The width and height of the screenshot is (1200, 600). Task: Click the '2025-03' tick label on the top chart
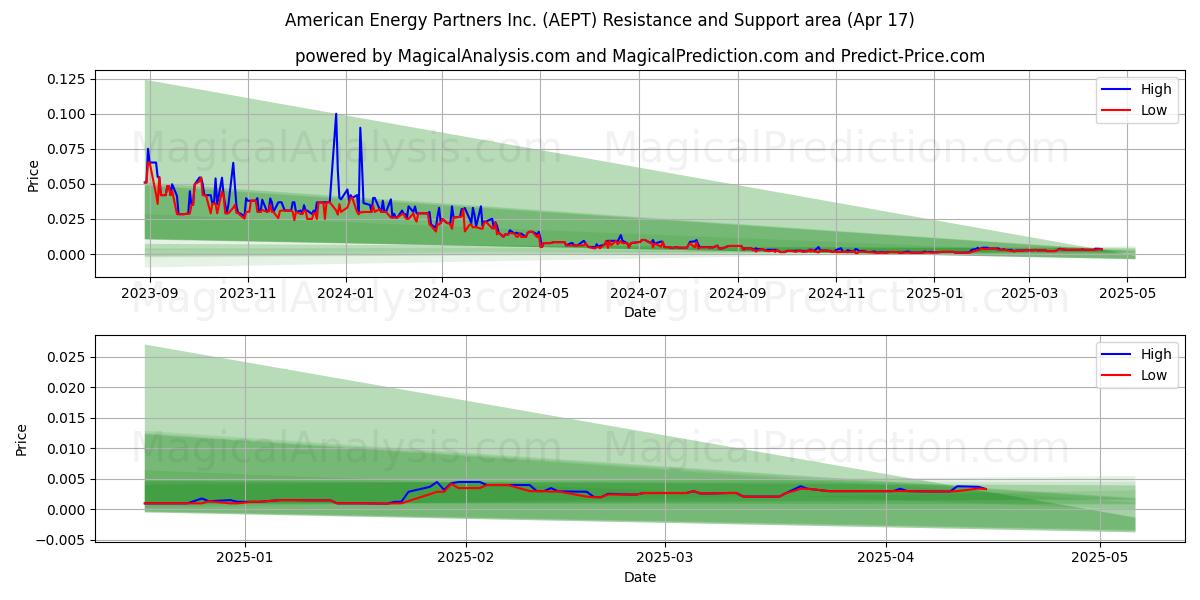(1029, 293)
